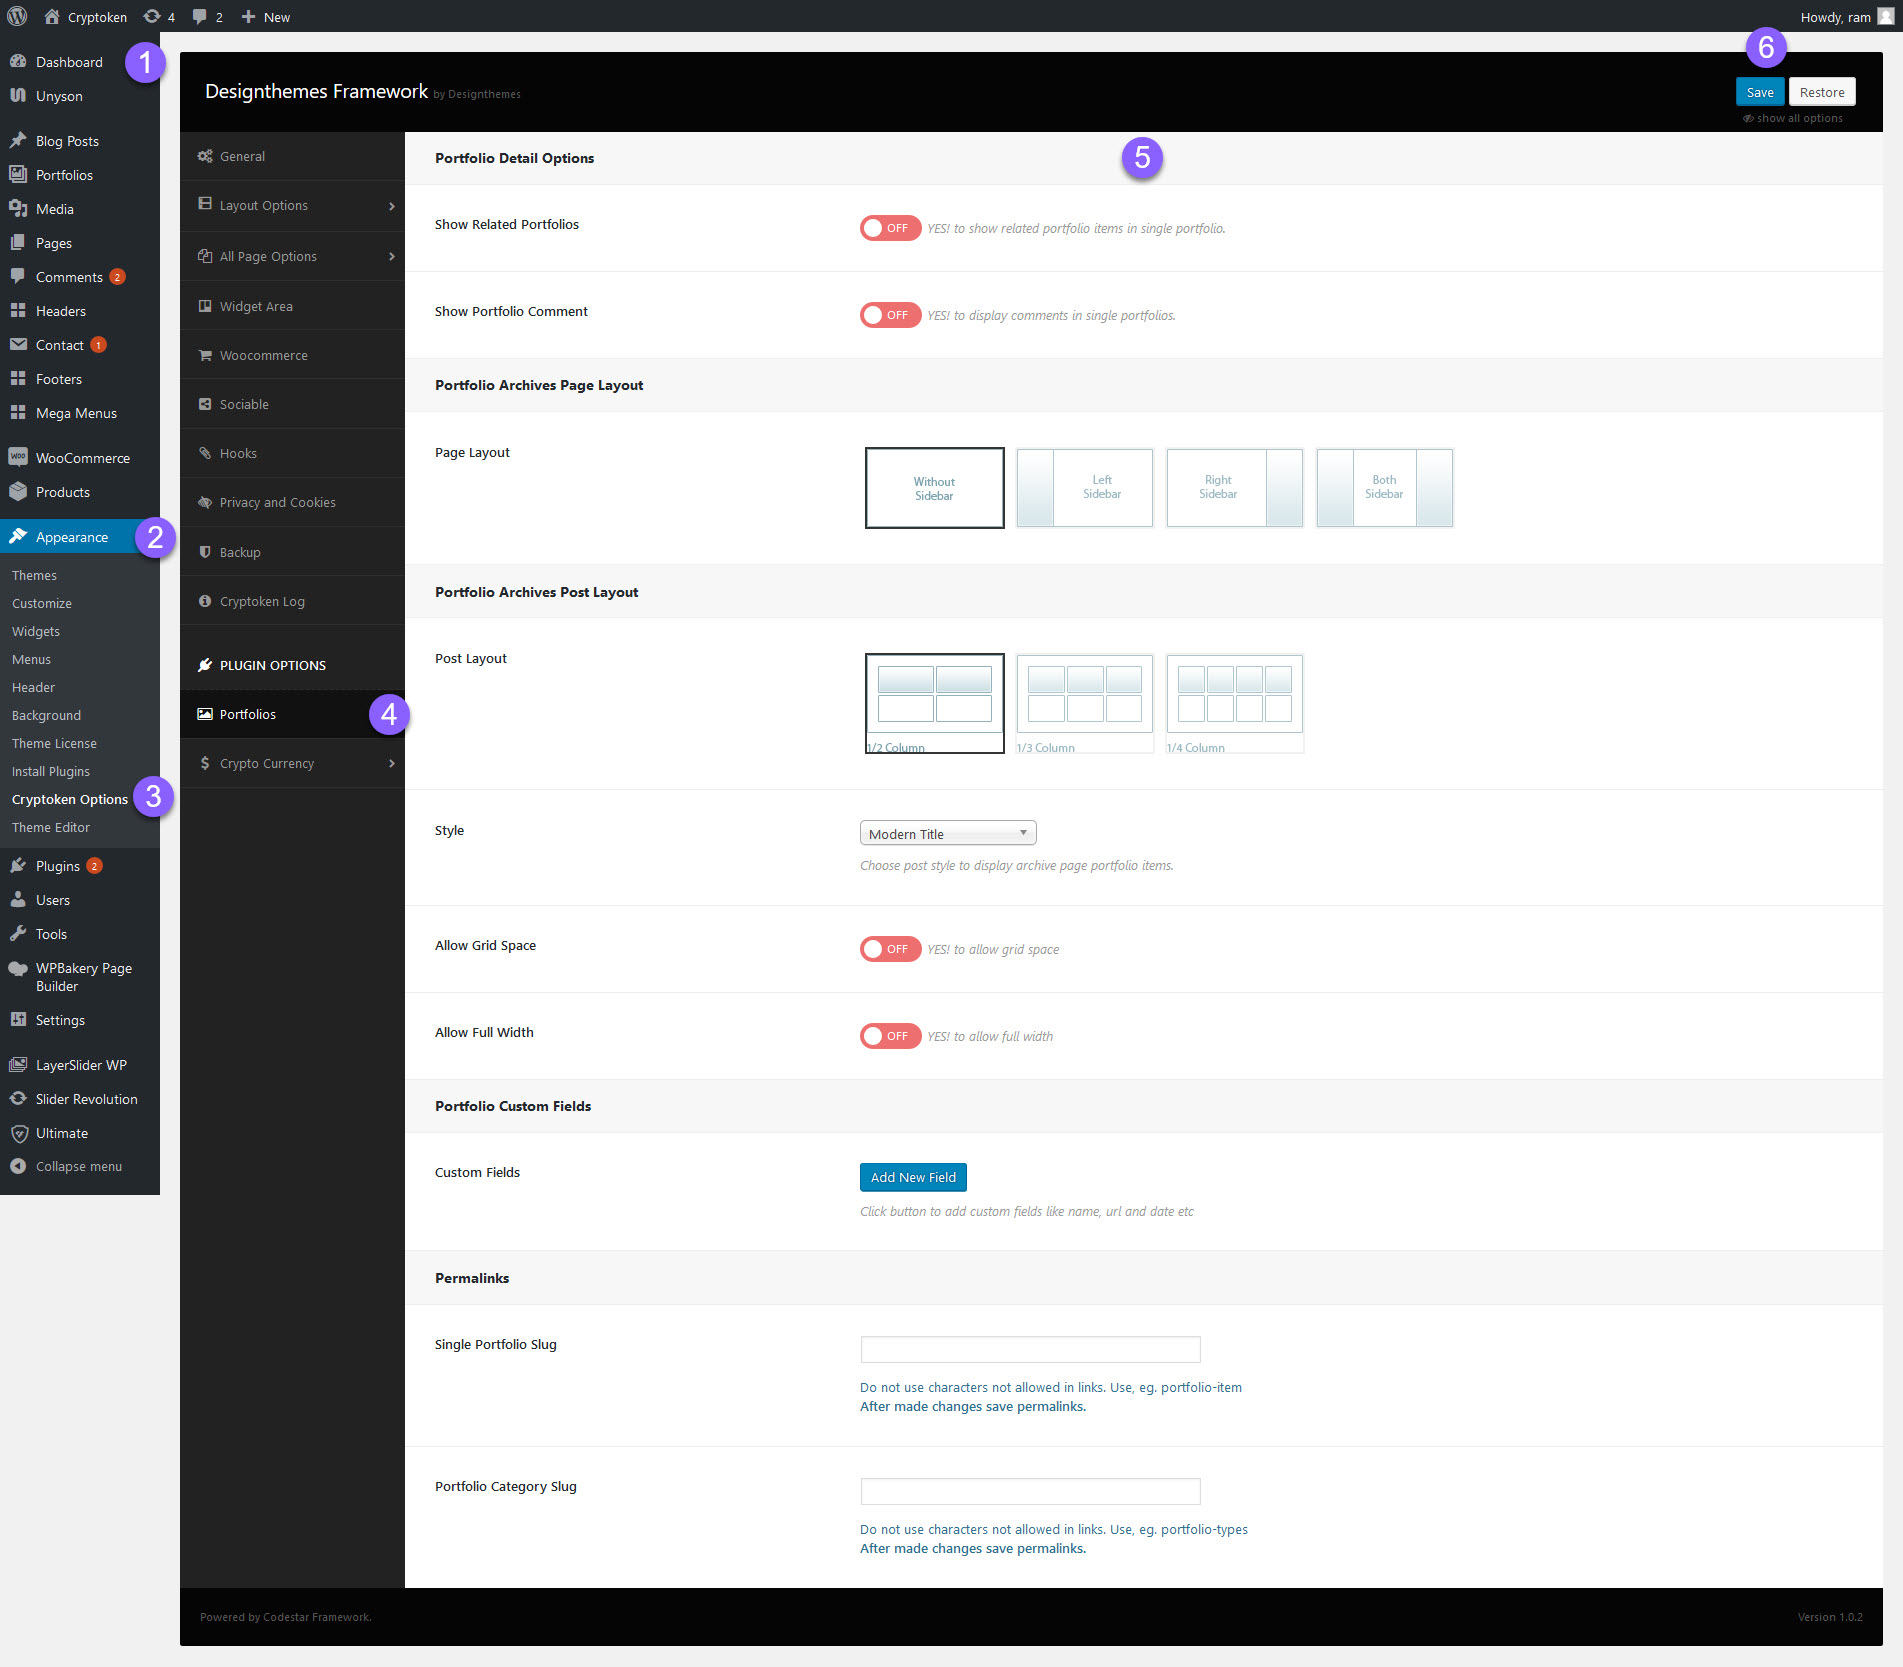
Task: Click the Contact envelope icon
Action: (x=18, y=344)
